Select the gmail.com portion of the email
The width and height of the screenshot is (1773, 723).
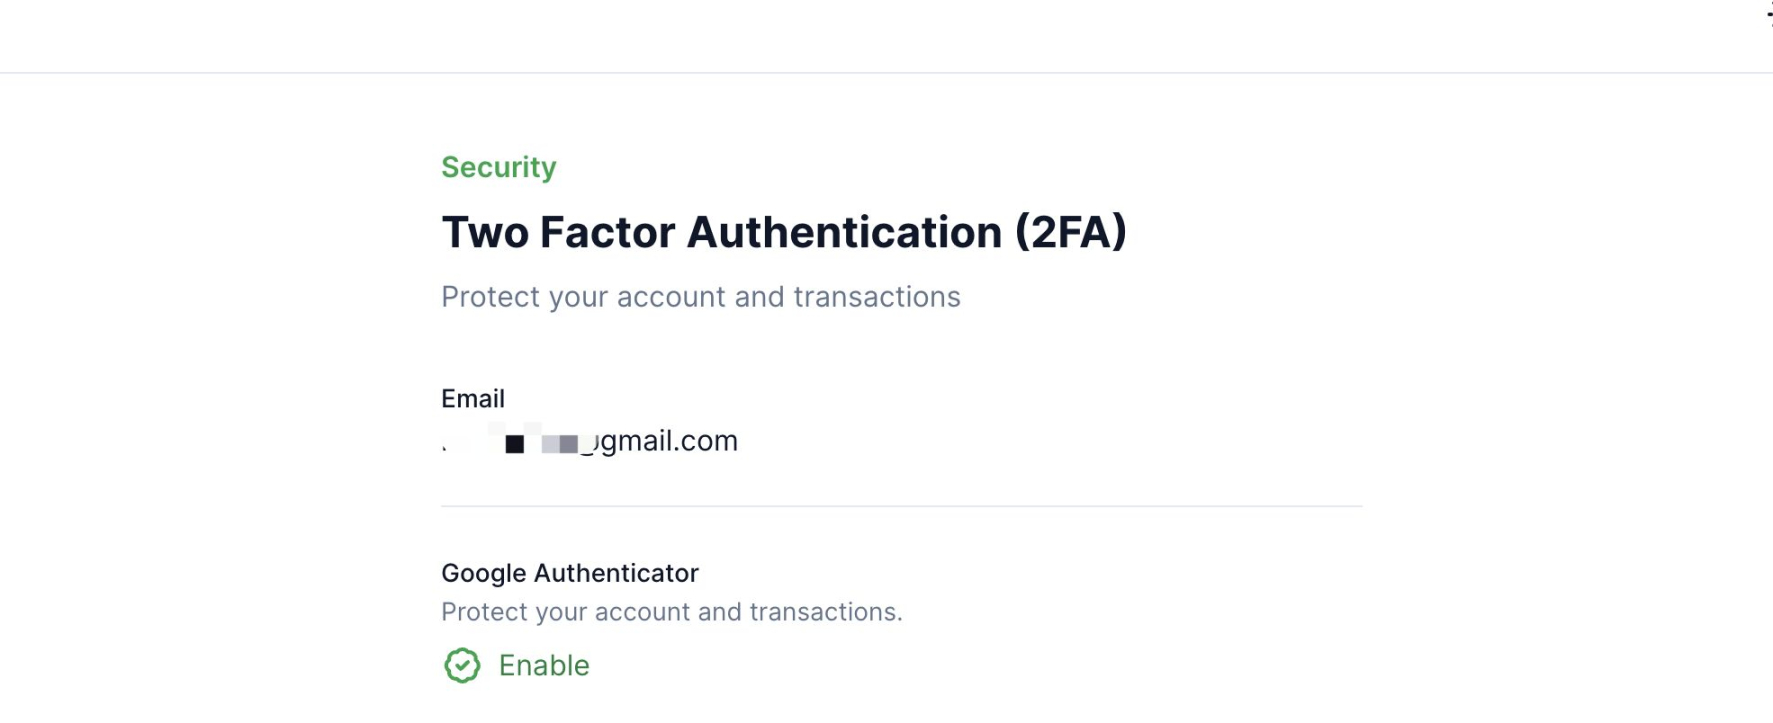click(x=669, y=441)
